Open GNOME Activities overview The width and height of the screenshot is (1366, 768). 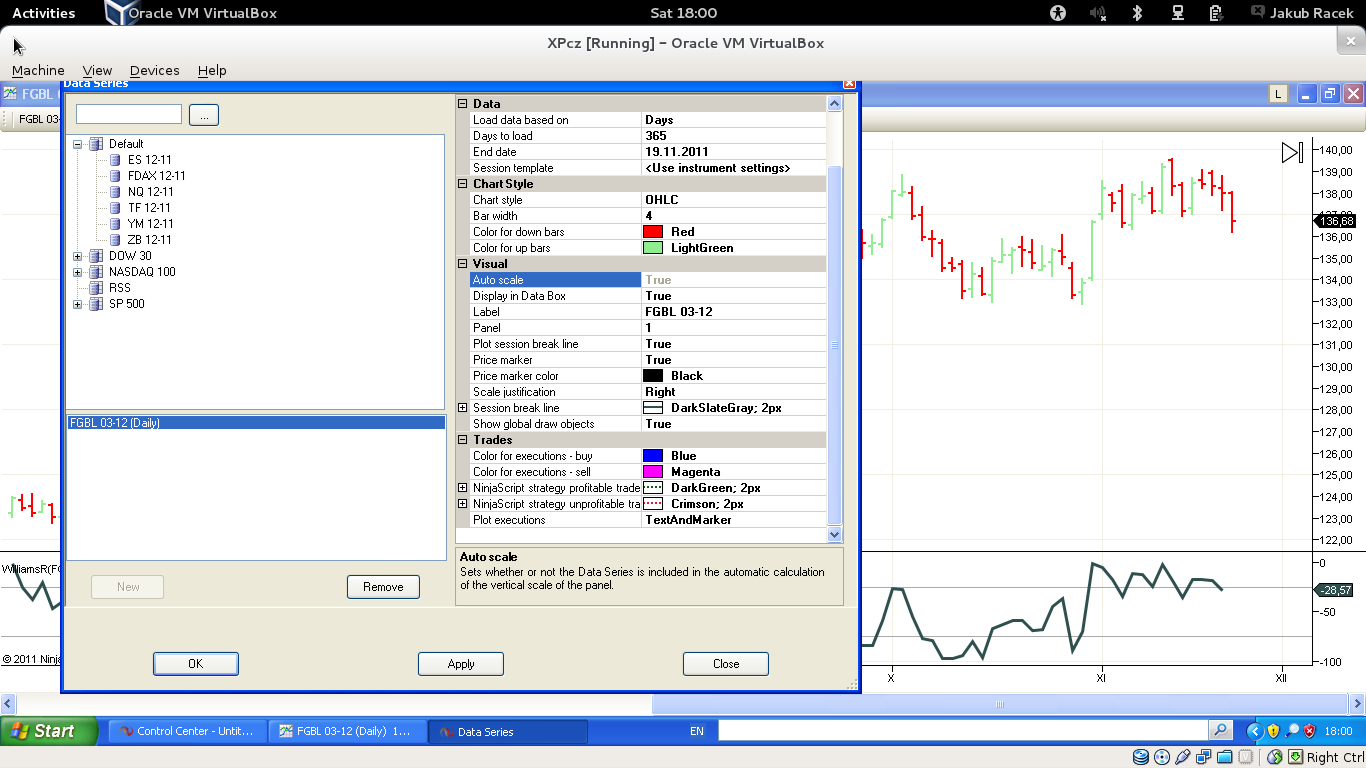click(x=43, y=13)
